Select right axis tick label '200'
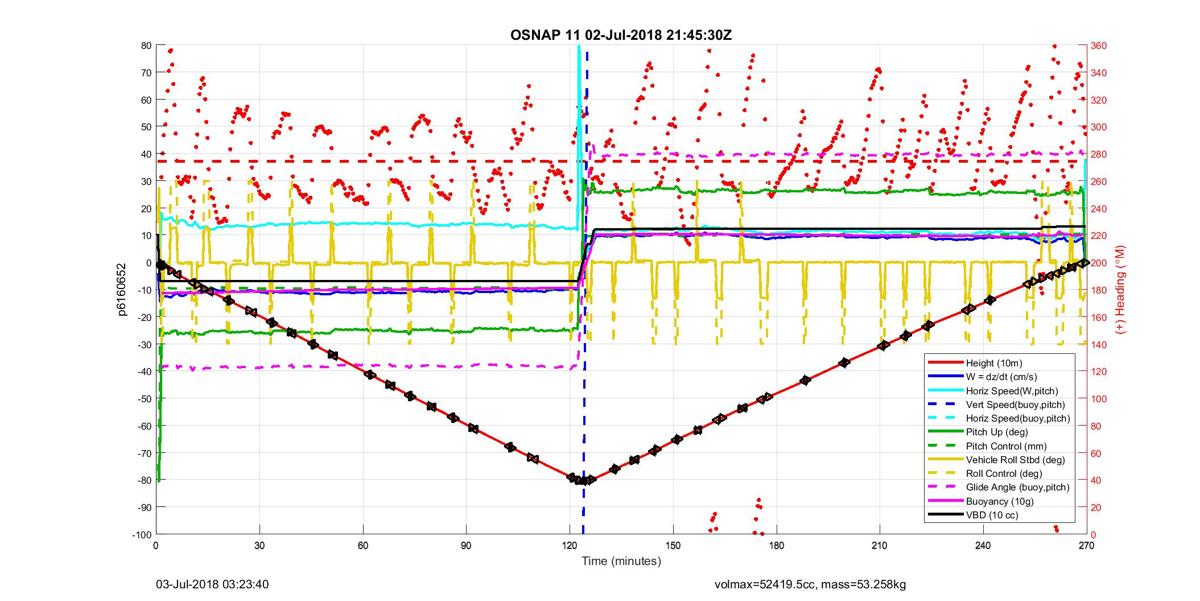This screenshot has height=601, width=1200. pyautogui.click(x=1099, y=263)
